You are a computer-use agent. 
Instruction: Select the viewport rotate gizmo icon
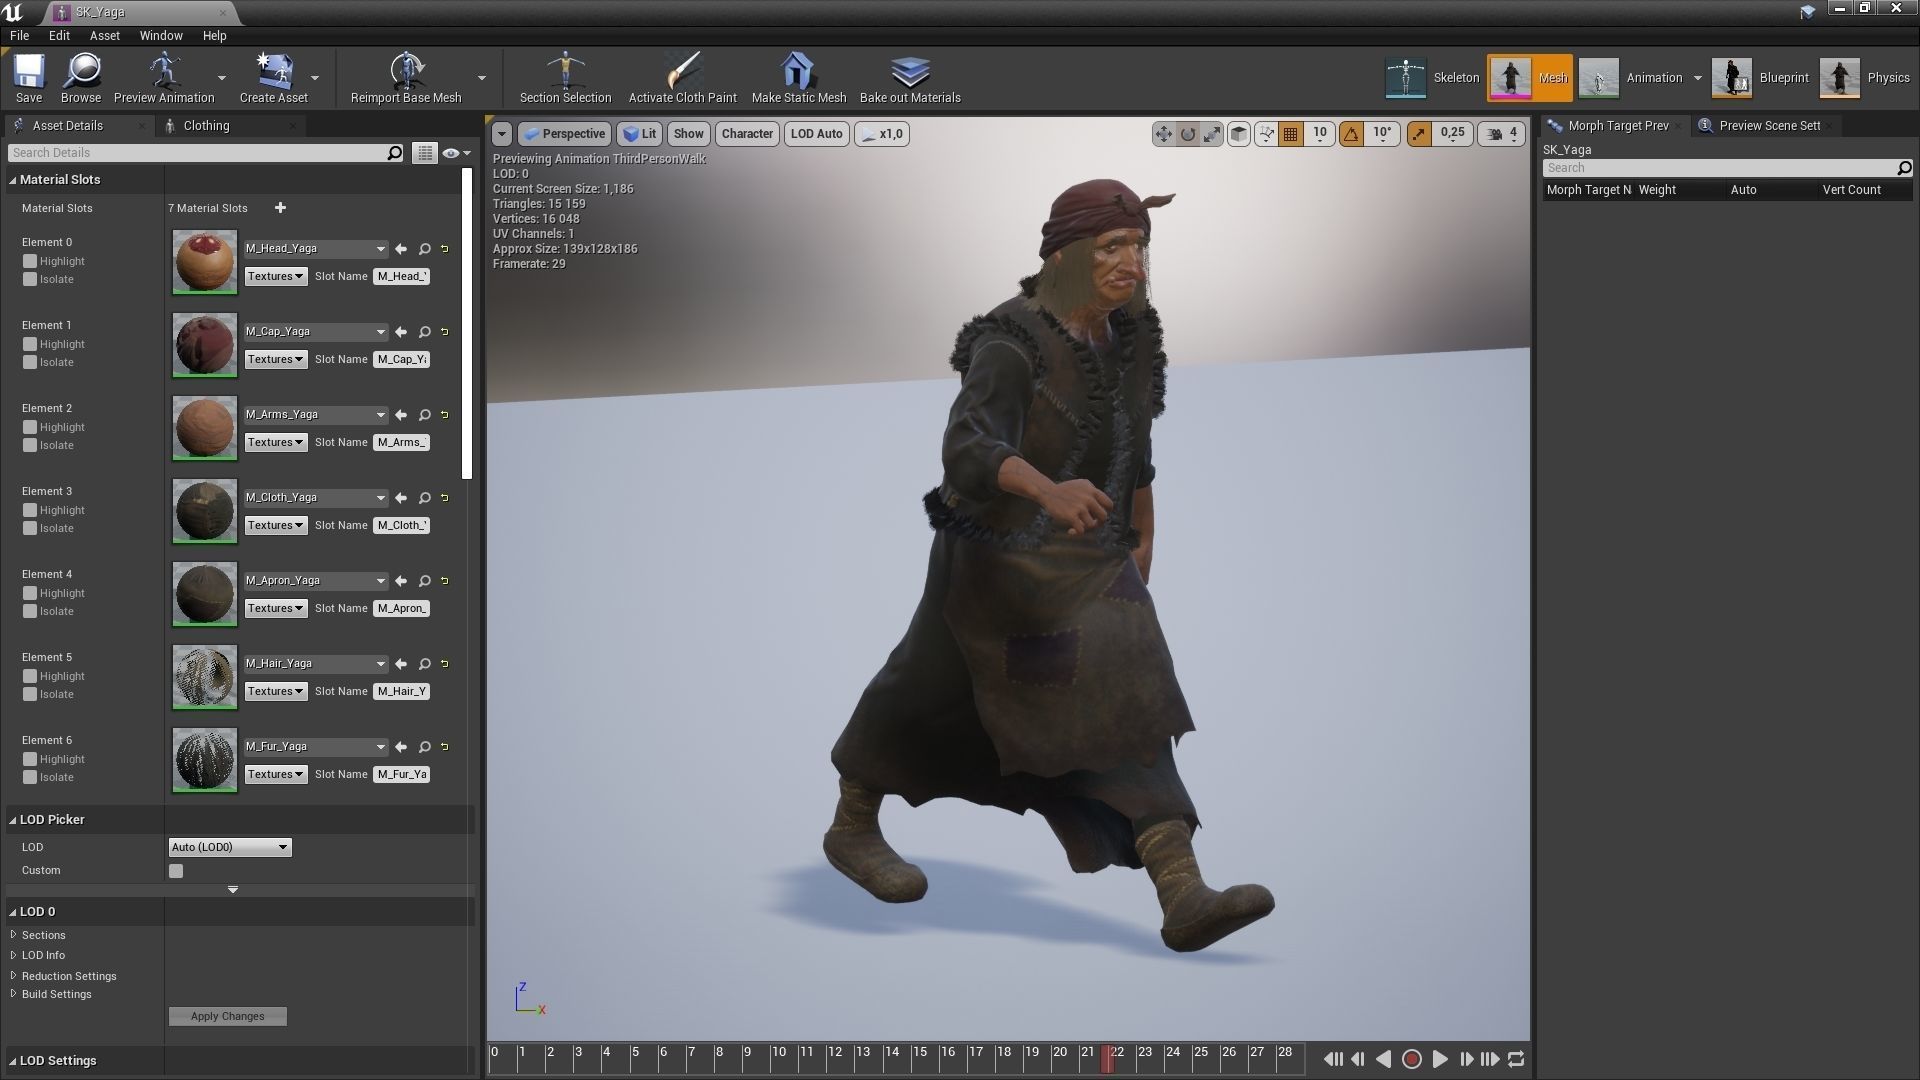point(1188,134)
